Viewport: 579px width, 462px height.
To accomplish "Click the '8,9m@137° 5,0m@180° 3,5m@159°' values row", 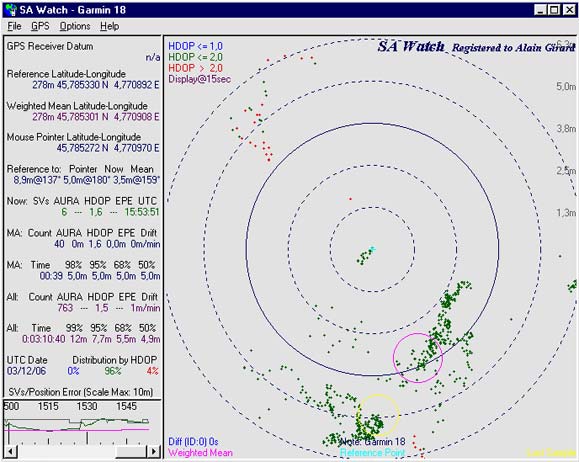I will point(87,180).
